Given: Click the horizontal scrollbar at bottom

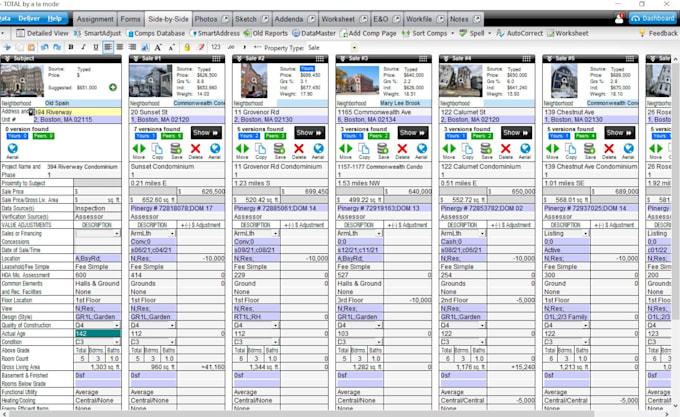Looking at the screenshot, I should (301, 414).
